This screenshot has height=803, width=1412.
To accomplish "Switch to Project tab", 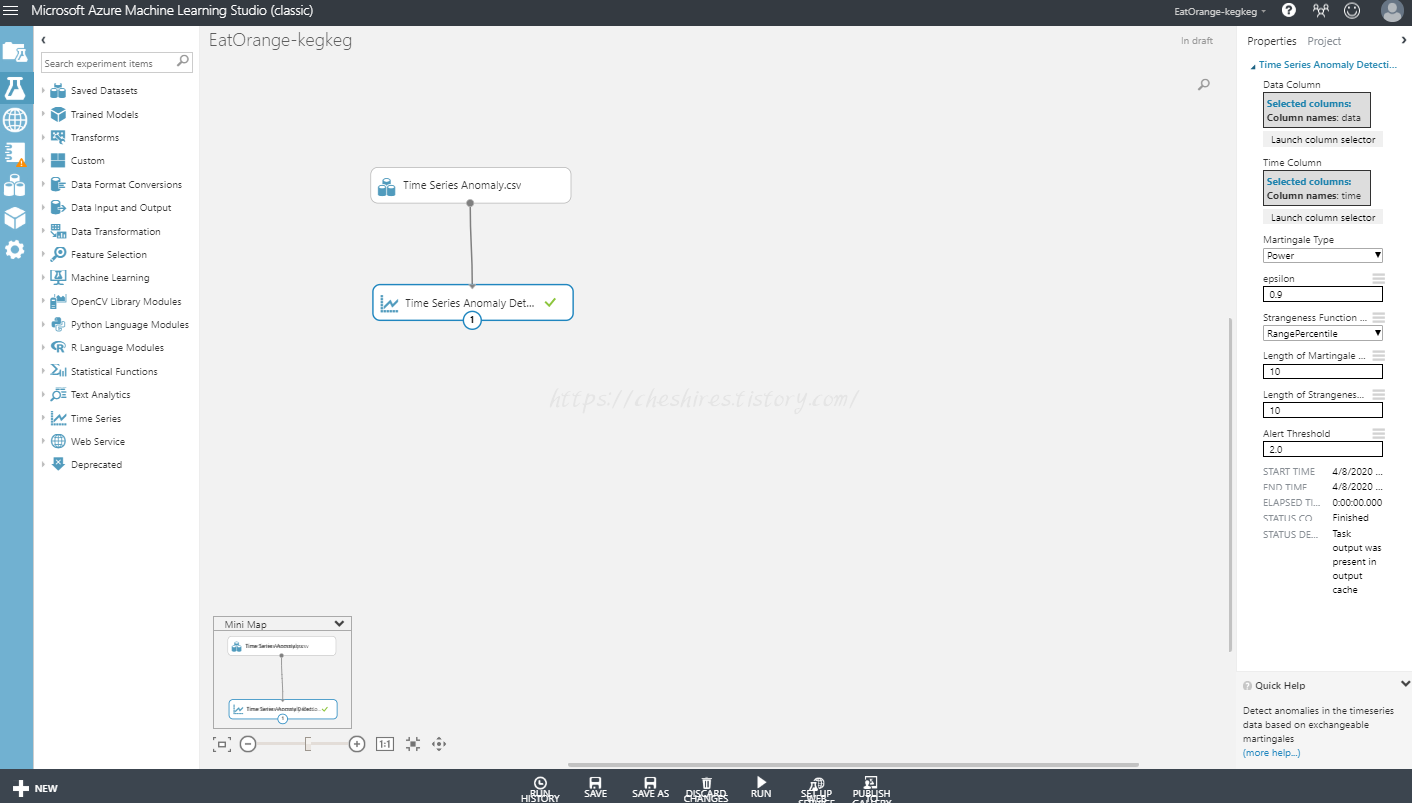I will (x=1324, y=41).
